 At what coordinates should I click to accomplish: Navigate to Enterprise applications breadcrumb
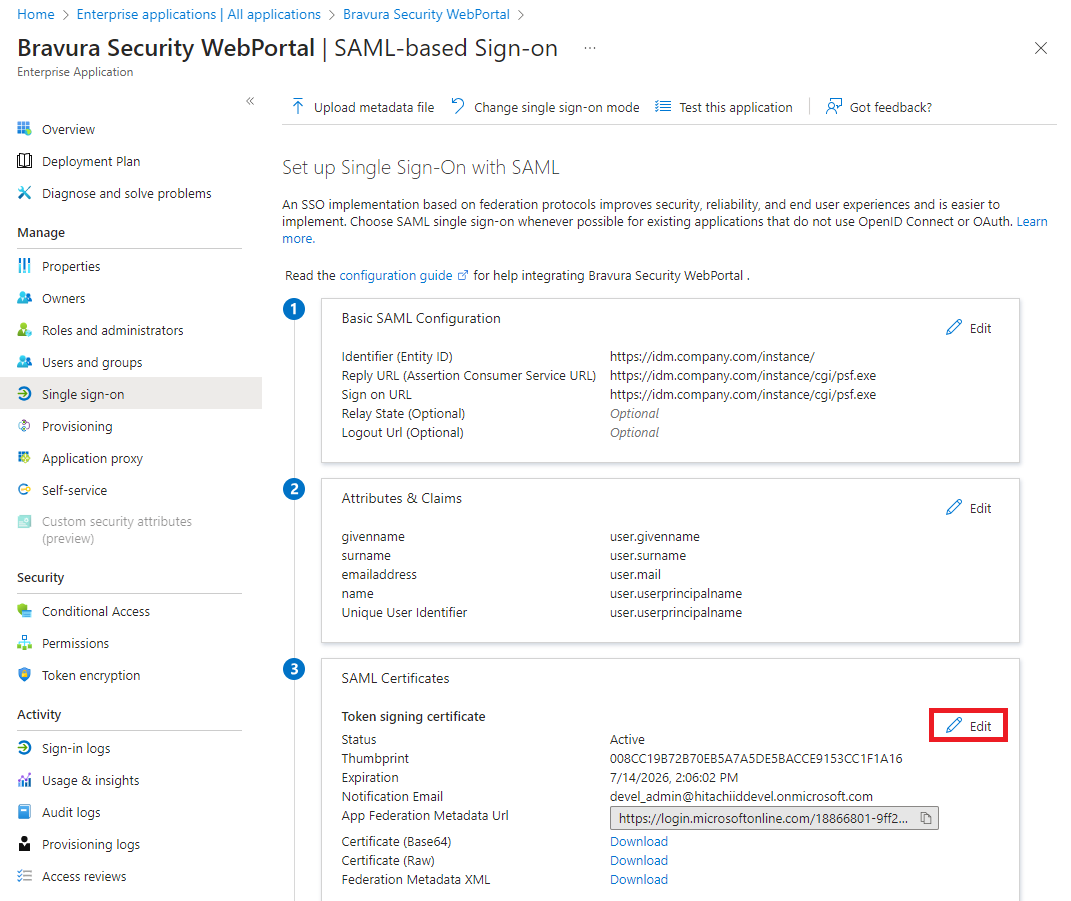click(x=197, y=13)
